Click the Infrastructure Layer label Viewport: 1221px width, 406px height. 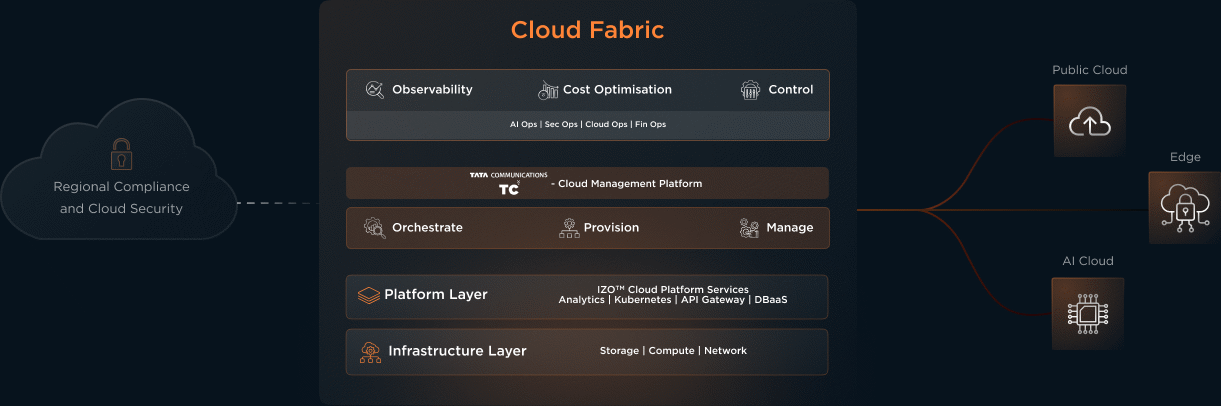point(457,351)
